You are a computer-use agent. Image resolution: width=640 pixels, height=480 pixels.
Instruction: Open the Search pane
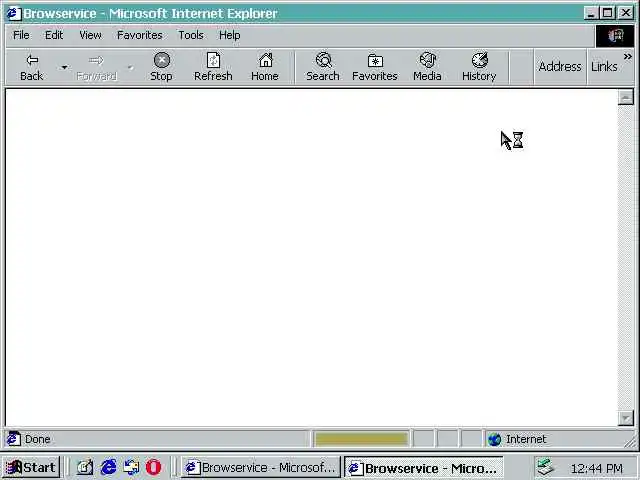click(323, 67)
